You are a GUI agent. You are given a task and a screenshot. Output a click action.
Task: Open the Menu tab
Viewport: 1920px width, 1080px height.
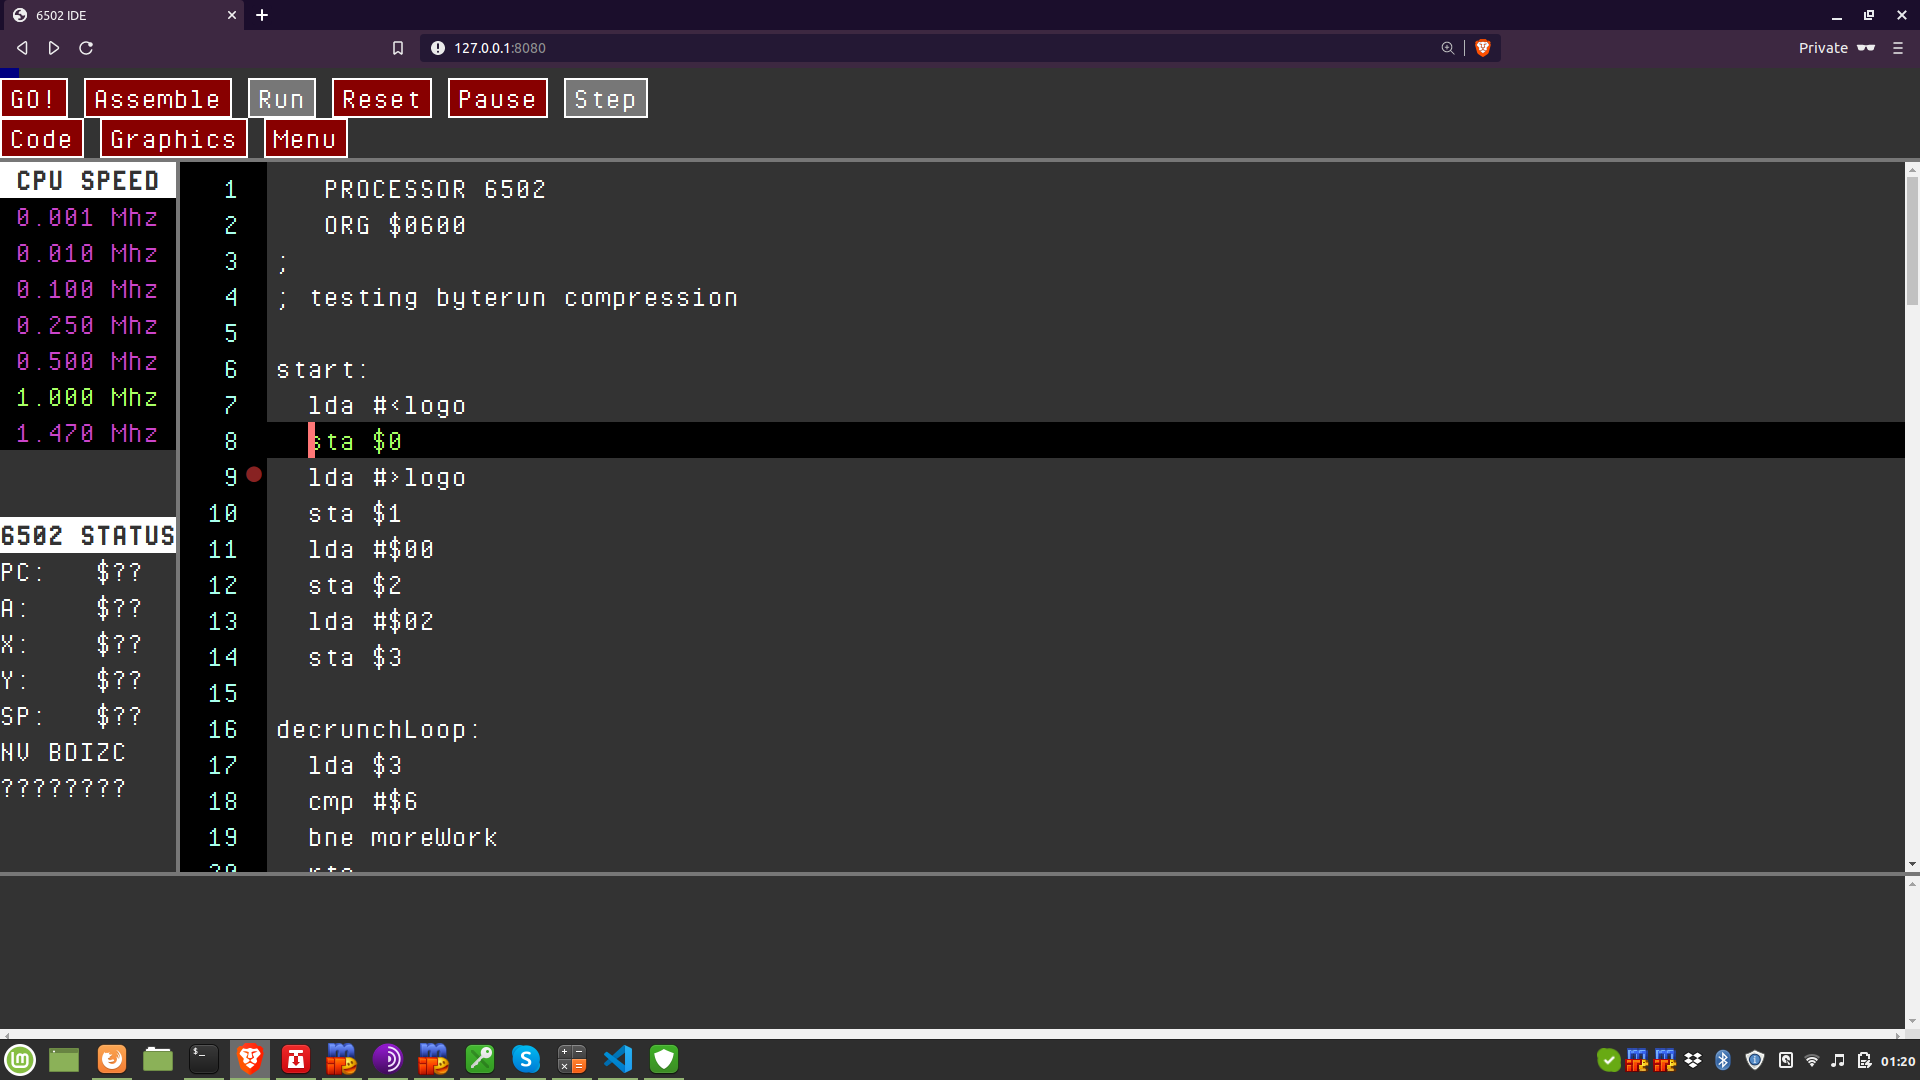pos(305,139)
